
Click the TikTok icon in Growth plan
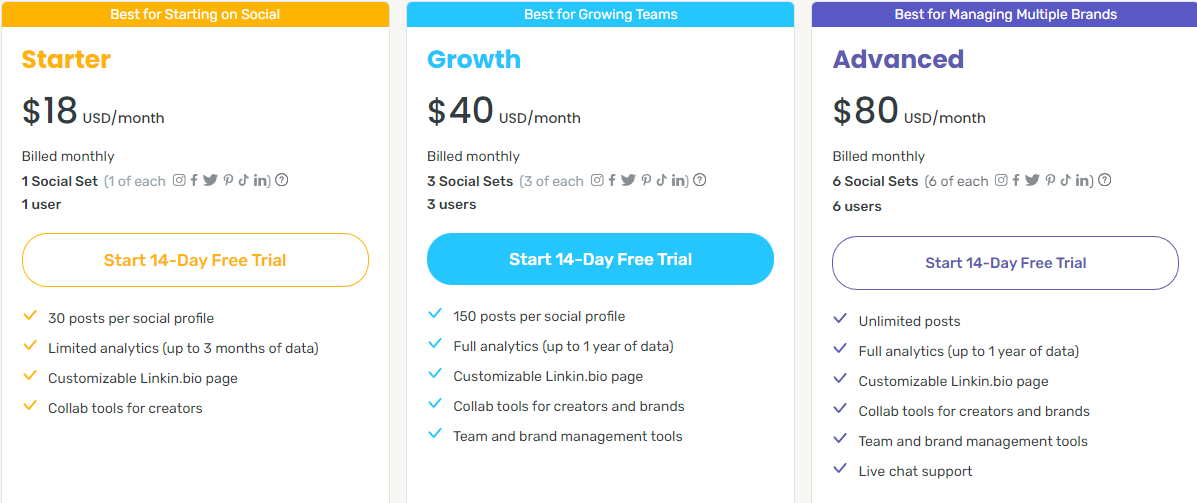point(661,181)
